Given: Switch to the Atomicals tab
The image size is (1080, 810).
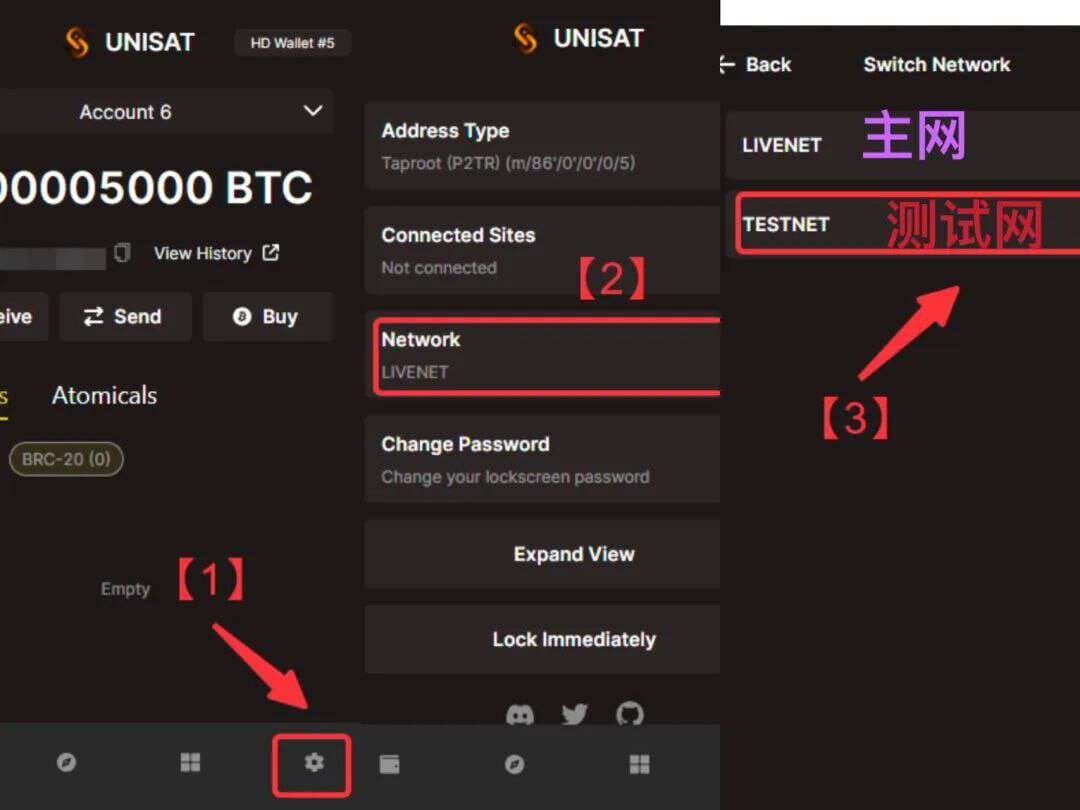Looking at the screenshot, I should point(105,395).
